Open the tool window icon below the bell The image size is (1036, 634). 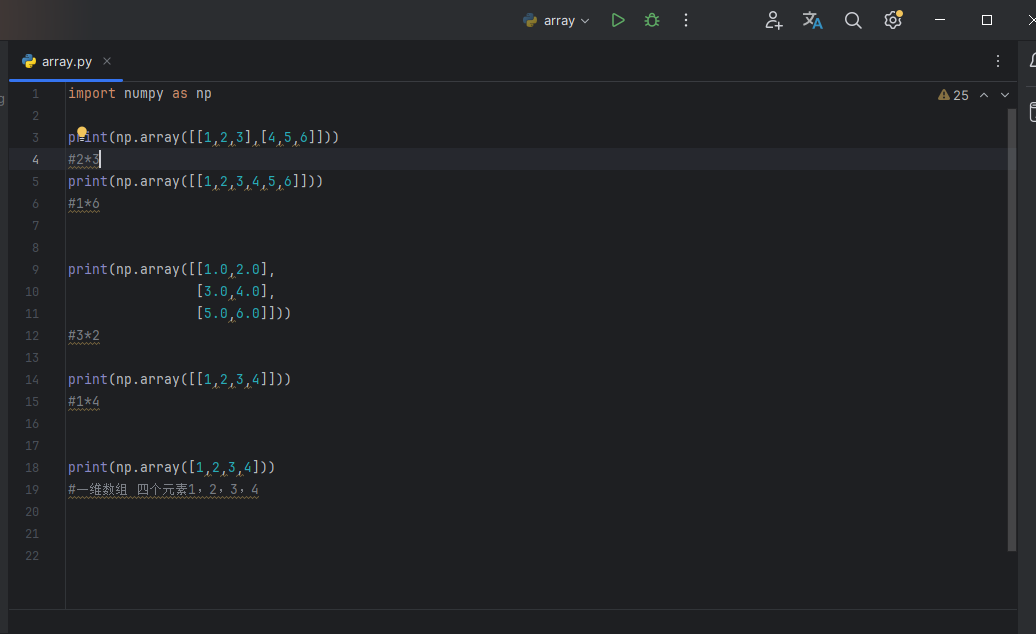(x=1032, y=112)
